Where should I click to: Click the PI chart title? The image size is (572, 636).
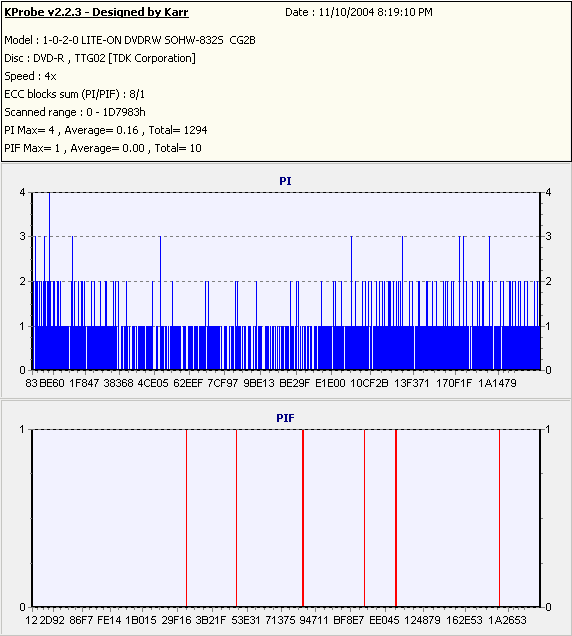point(285,181)
